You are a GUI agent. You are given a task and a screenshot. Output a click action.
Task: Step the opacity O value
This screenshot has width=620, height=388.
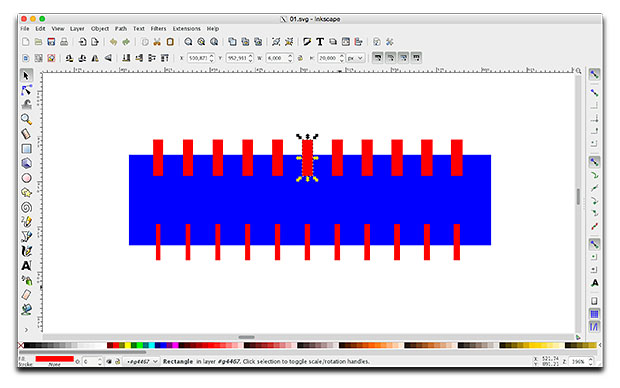pos(100,362)
